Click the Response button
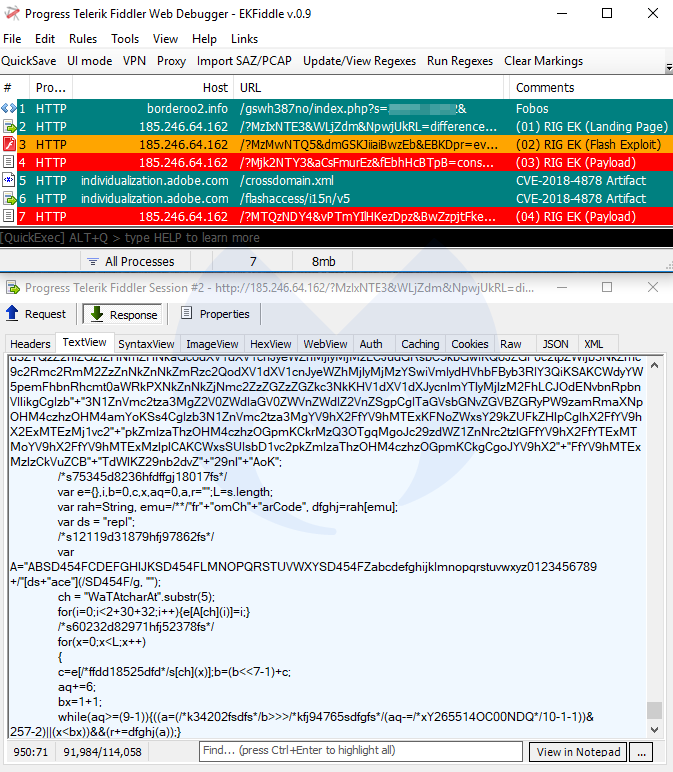673x772 pixels. (121, 314)
